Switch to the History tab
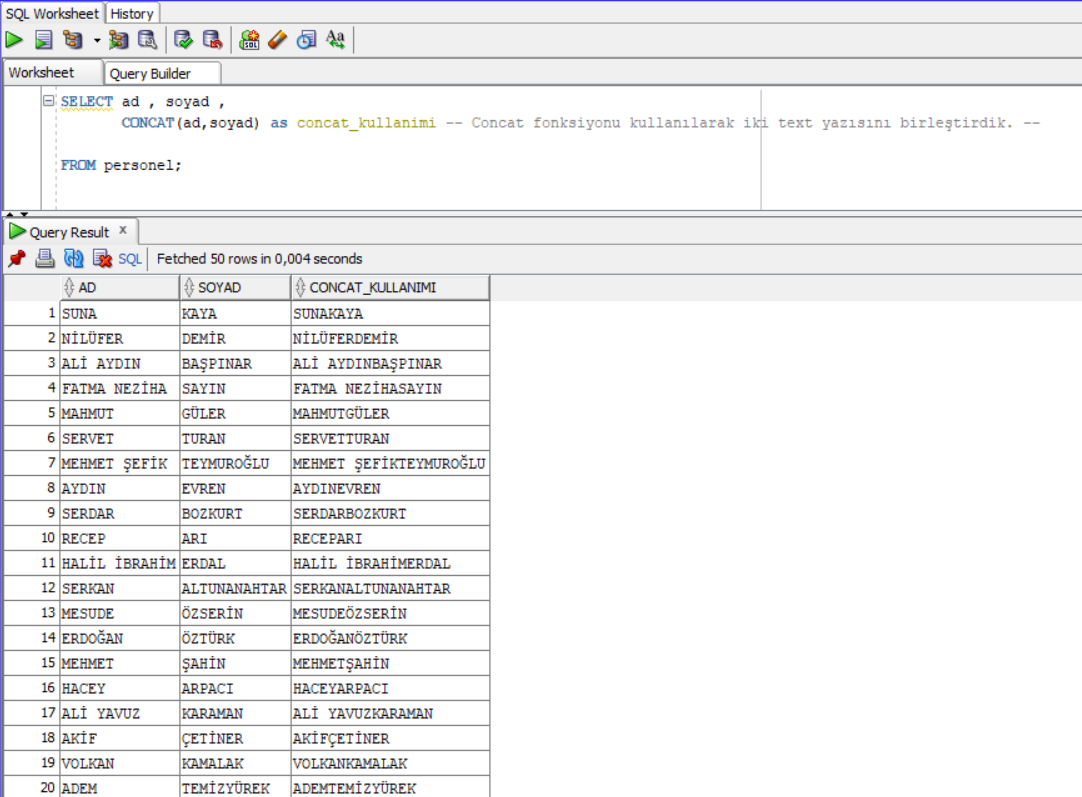The height and width of the screenshot is (797, 1082). pyautogui.click(x=131, y=13)
